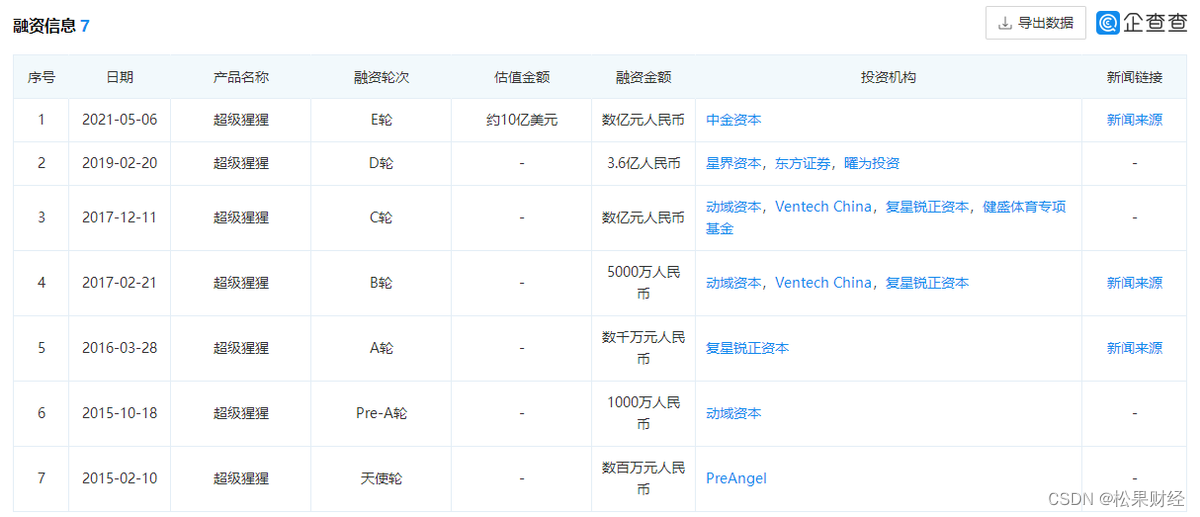Open 新闻来源 link for the A轮 row
This screenshot has height=517, width=1200.
point(1134,348)
